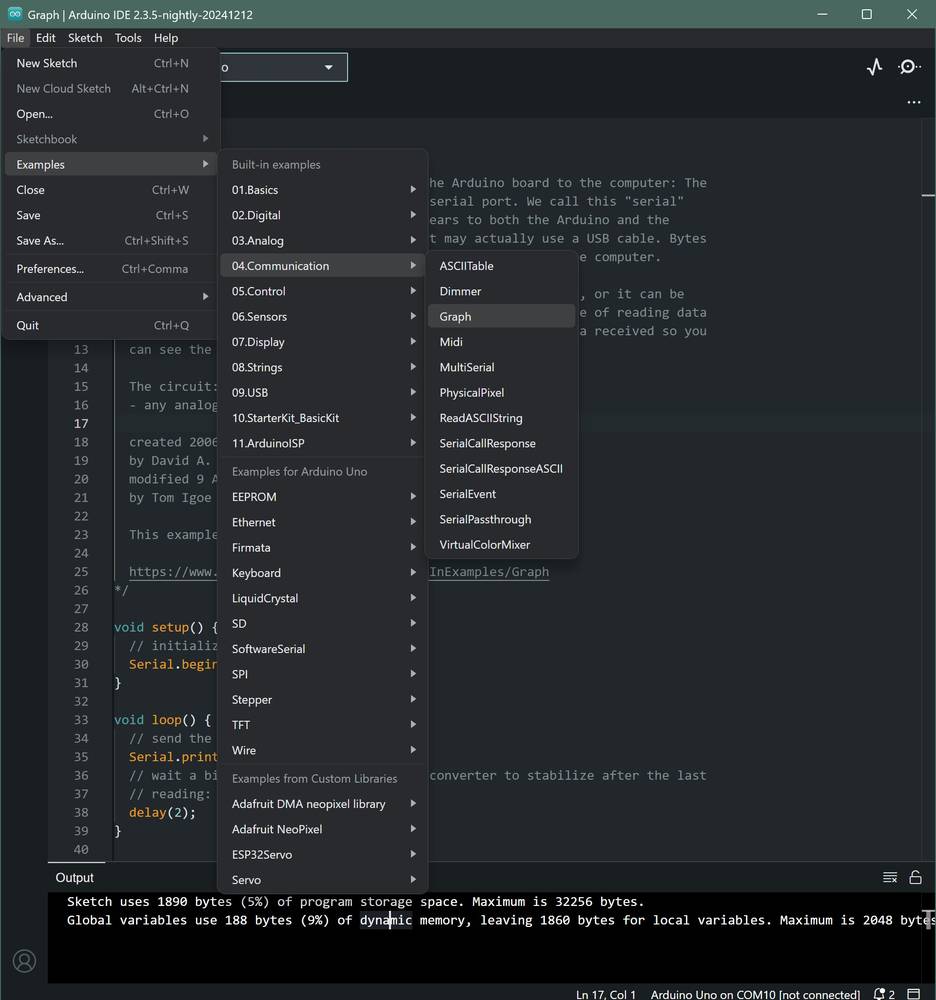The image size is (936, 1000).
Task: Follow the Graph example URL link in editor
Action: pyautogui.click(x=488, y=571)
